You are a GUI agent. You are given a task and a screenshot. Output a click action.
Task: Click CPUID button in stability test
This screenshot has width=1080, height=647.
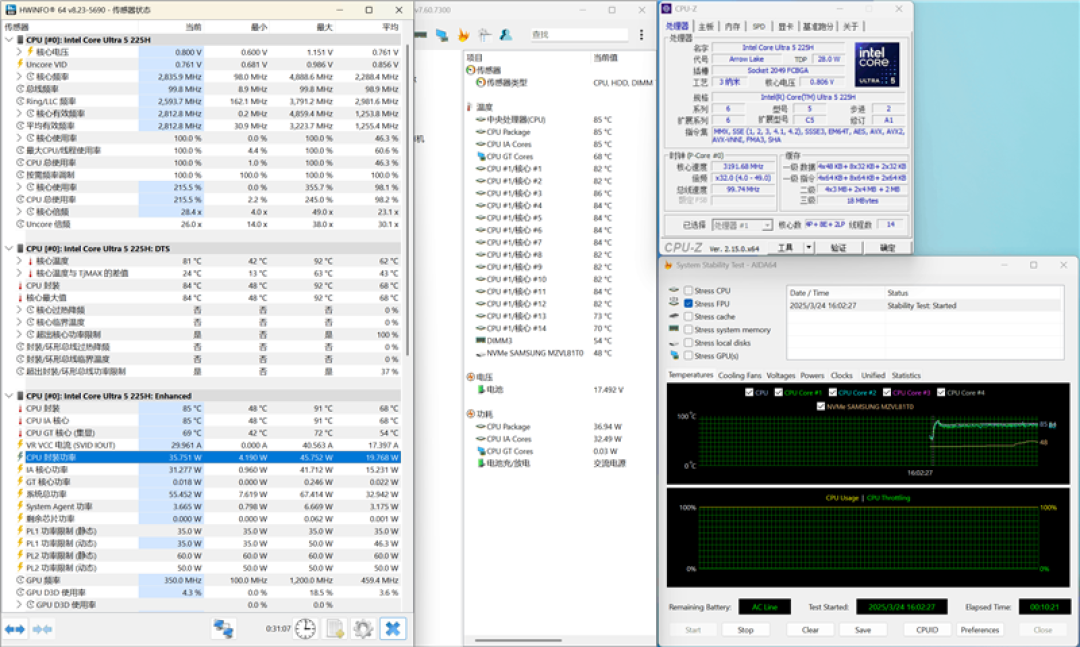[x=927, y=630]
